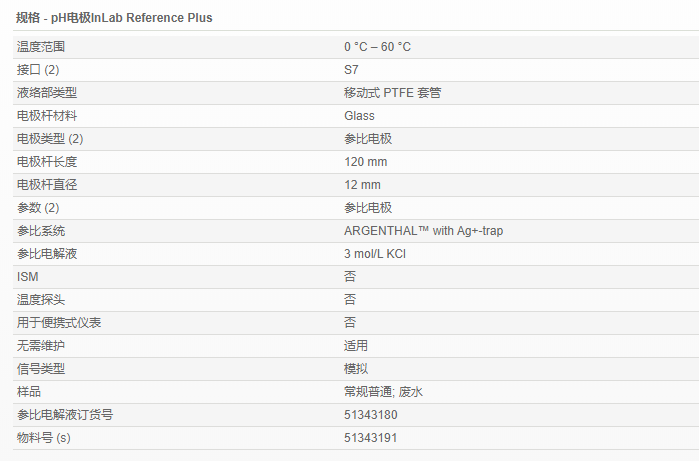Click the 3 mol/L KCl value

coord(374,254)
